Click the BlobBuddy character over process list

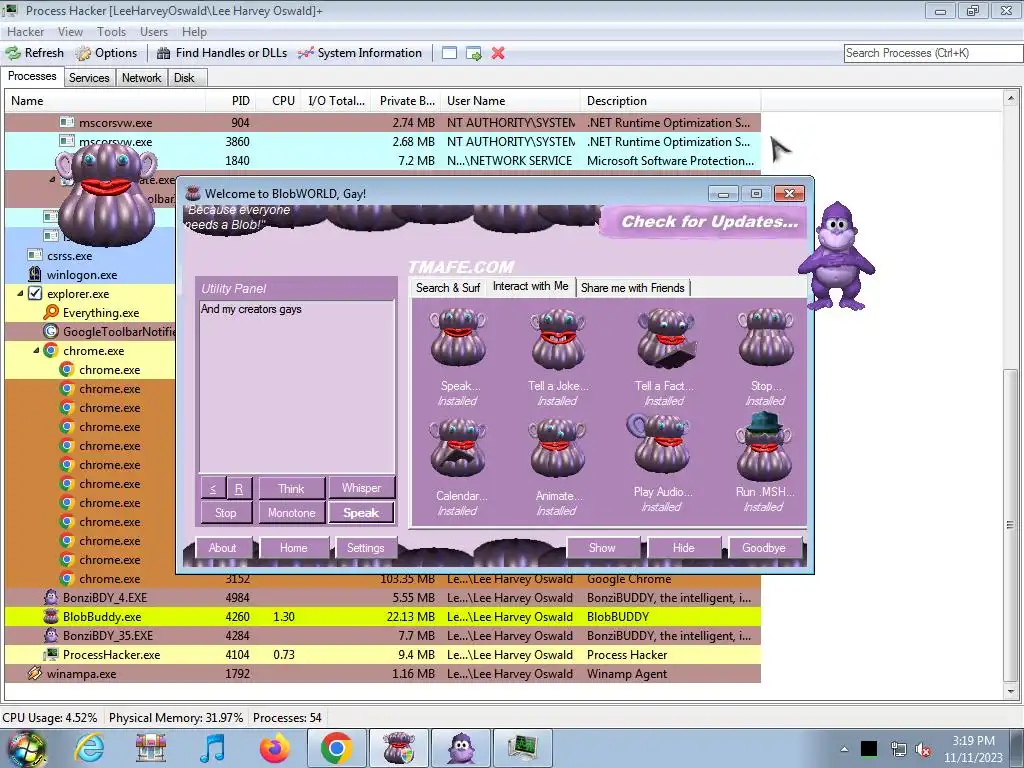[106, 193]
